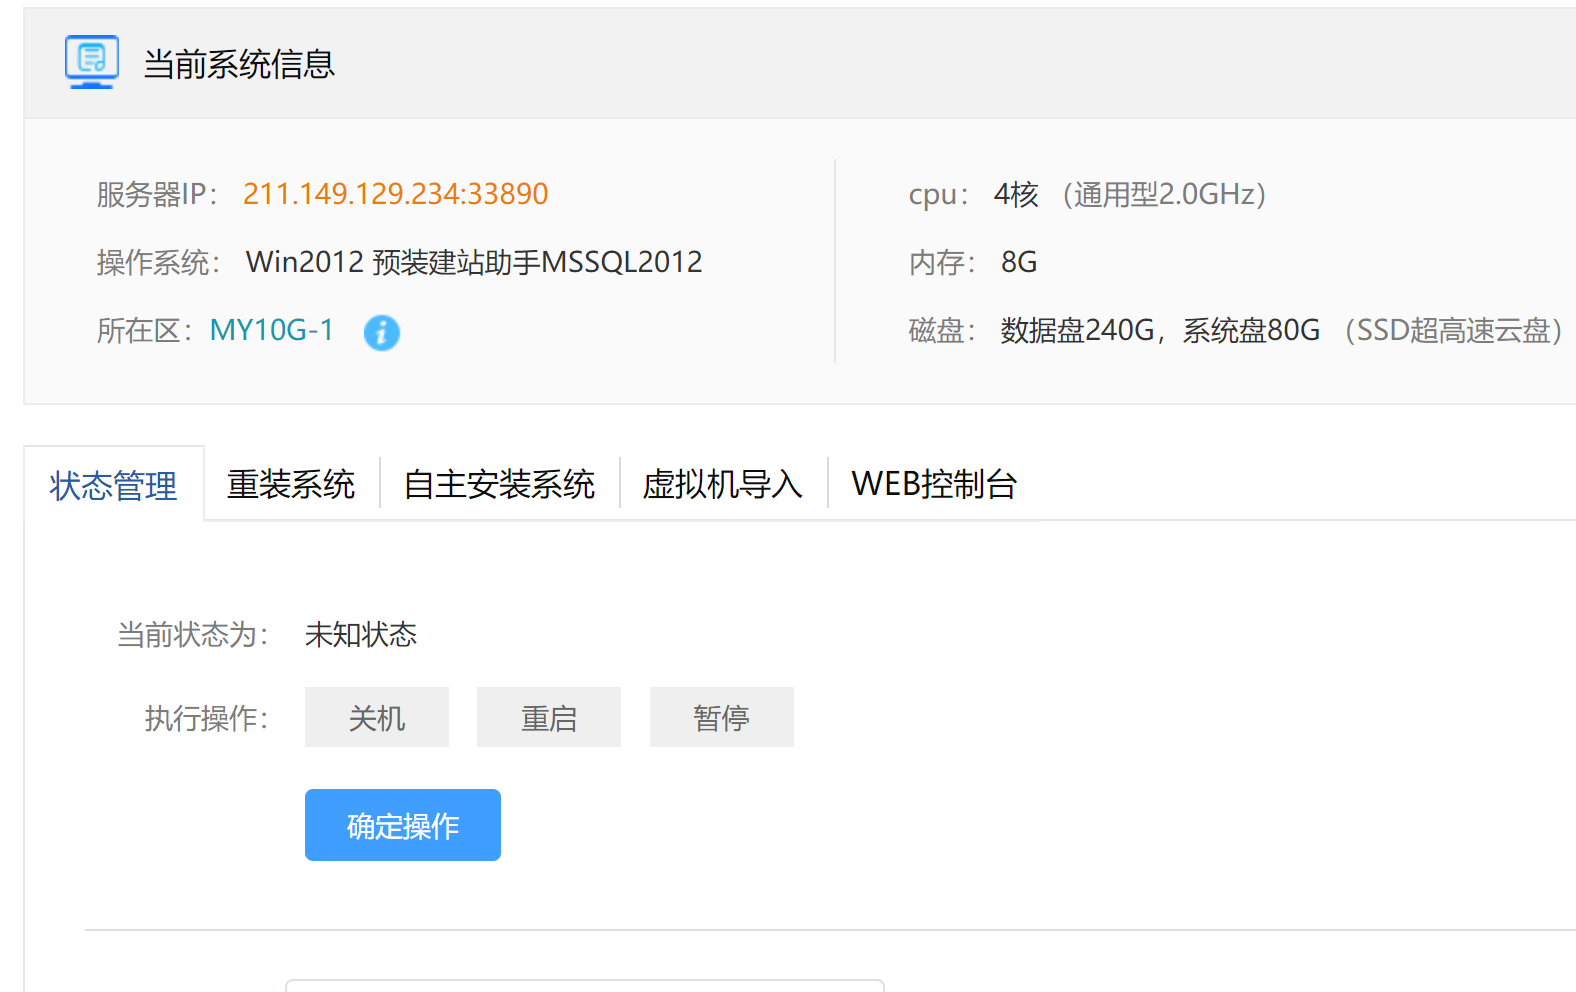Click the 当前系统信息 header title
The width and height of the screenshot is (1576, 992).
(x=239, y=64)
